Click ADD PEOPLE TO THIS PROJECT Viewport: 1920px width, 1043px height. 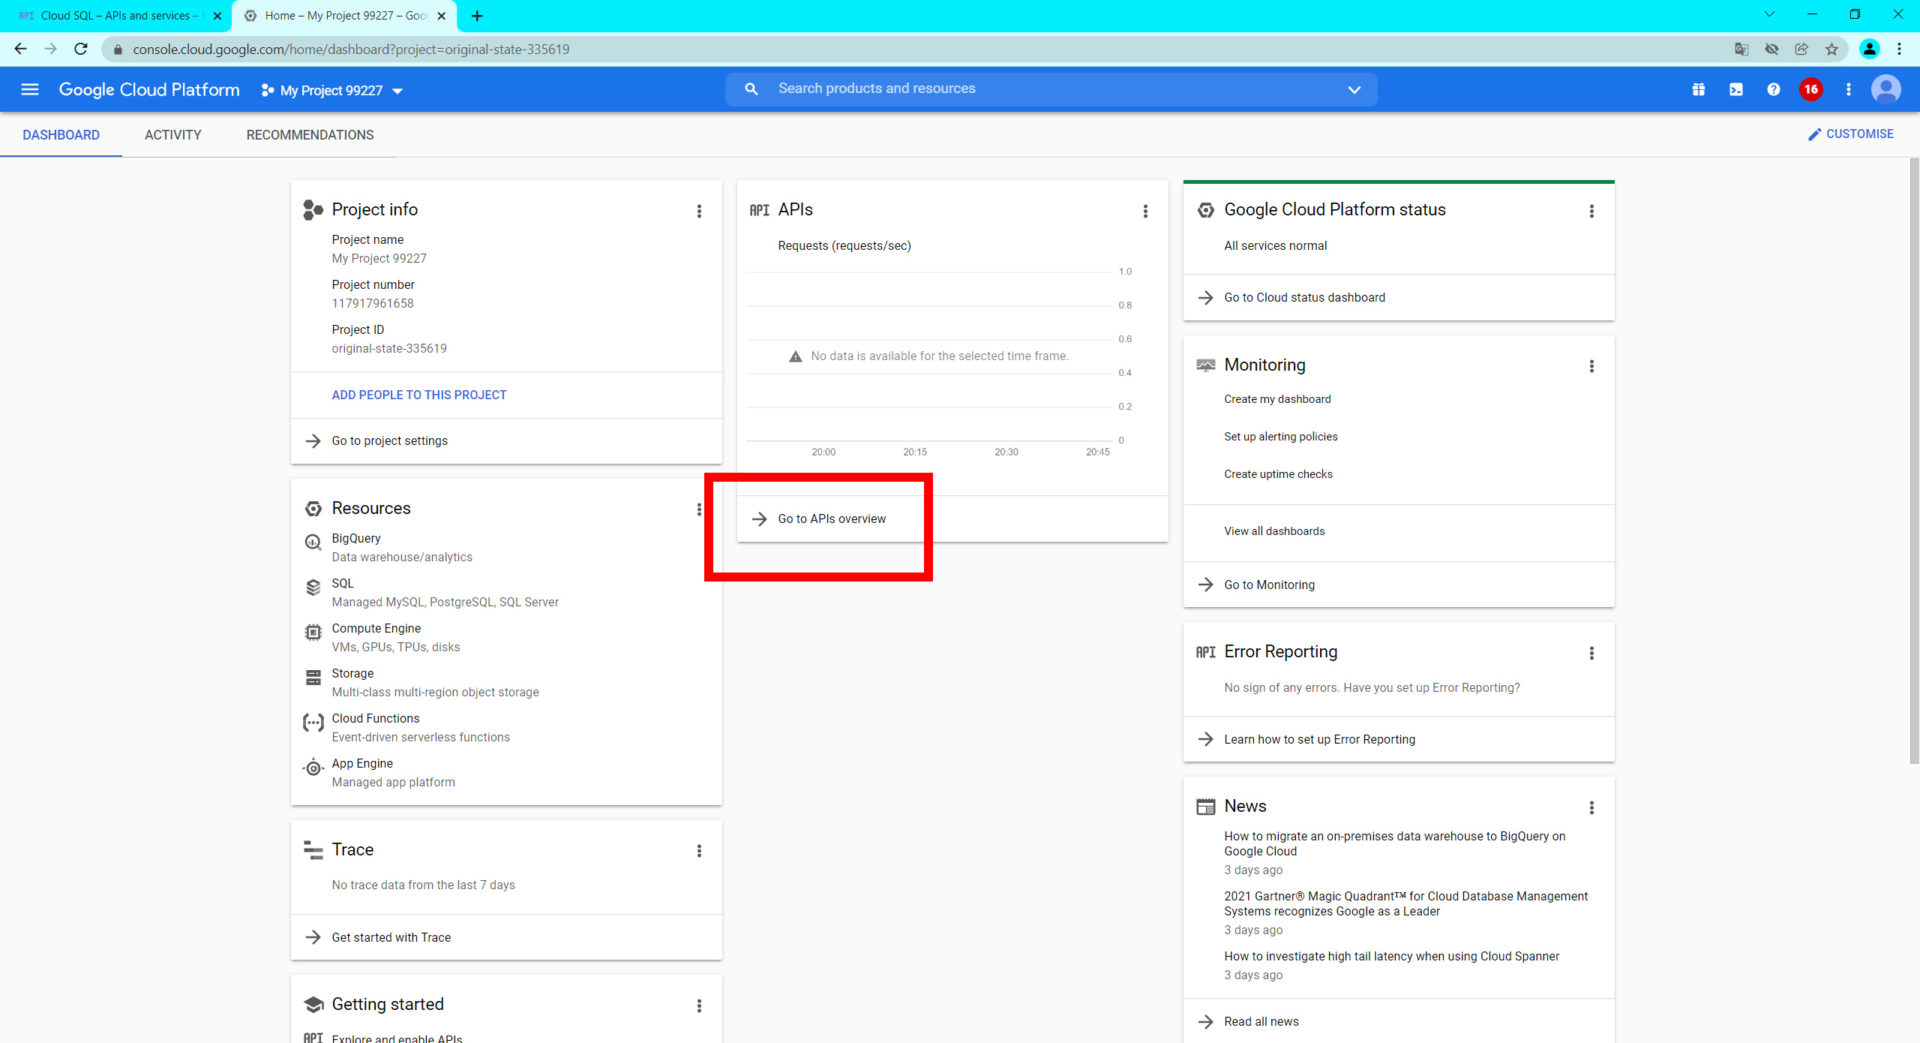point(419,395)
